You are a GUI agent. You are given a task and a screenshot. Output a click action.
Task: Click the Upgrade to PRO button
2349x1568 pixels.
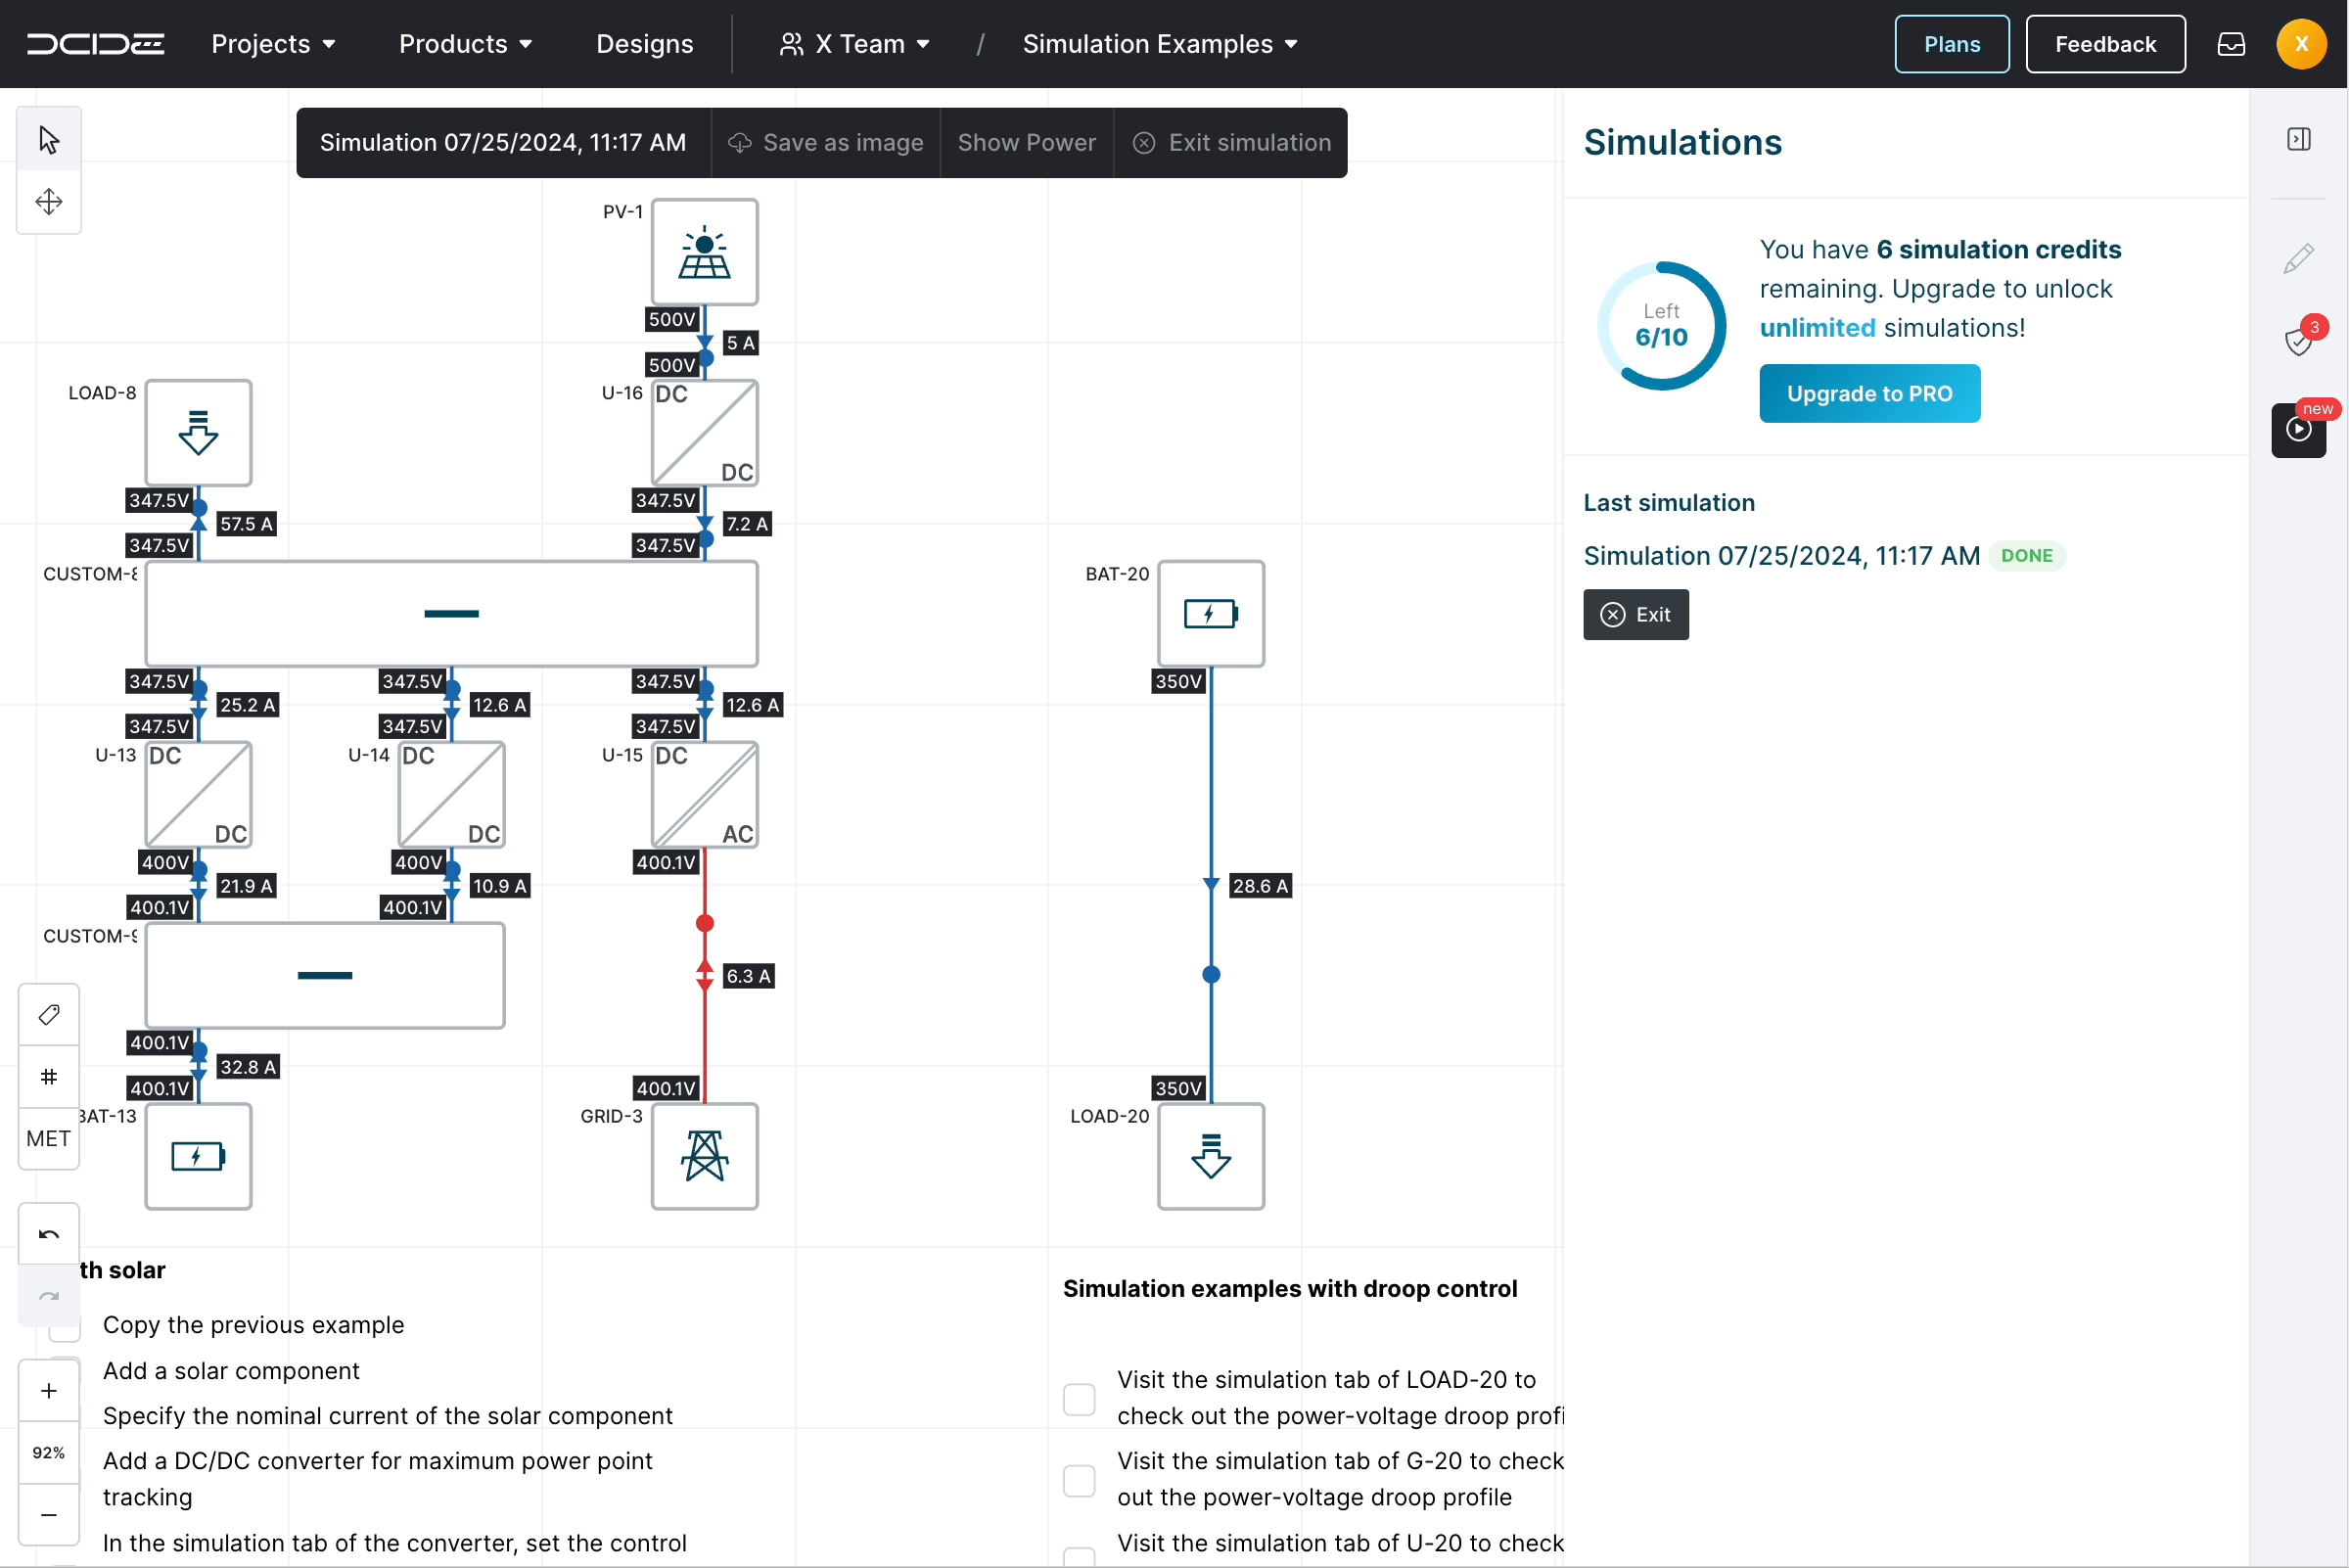1869,392
